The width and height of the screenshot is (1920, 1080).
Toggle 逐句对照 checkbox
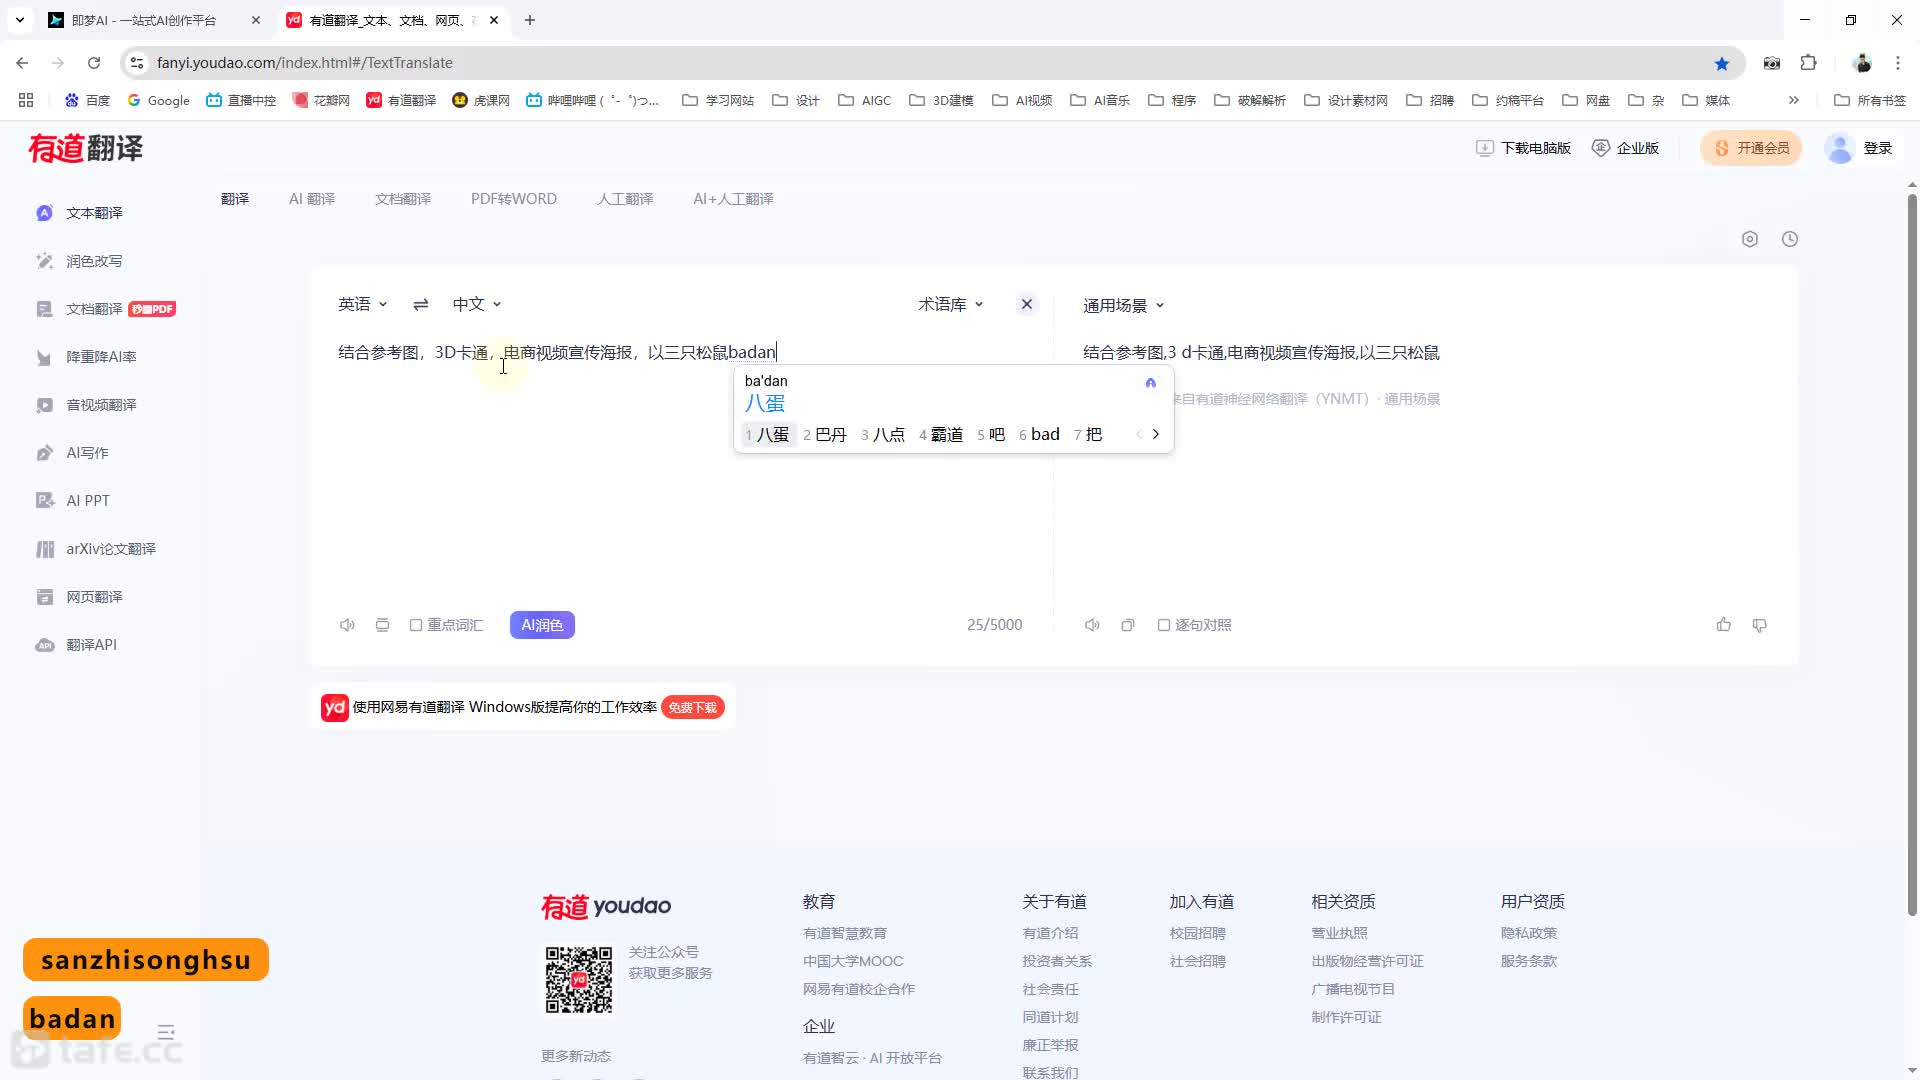pos(1164,625)
